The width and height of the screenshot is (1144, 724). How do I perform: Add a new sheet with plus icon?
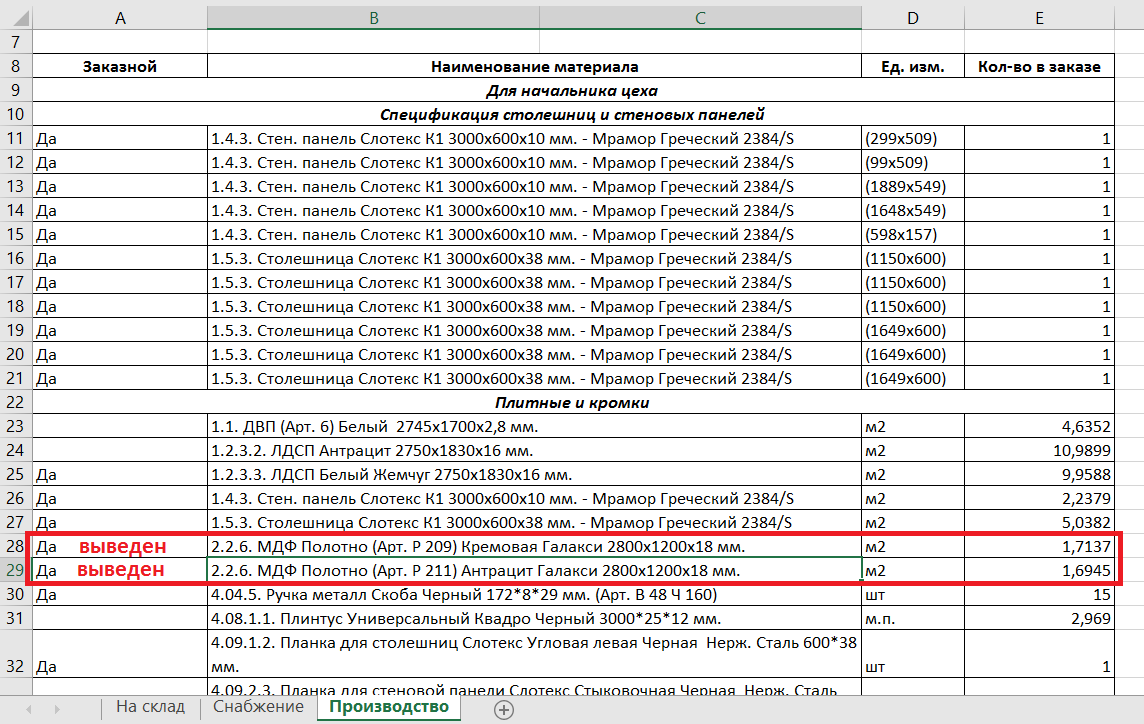(x=504, y=710)
